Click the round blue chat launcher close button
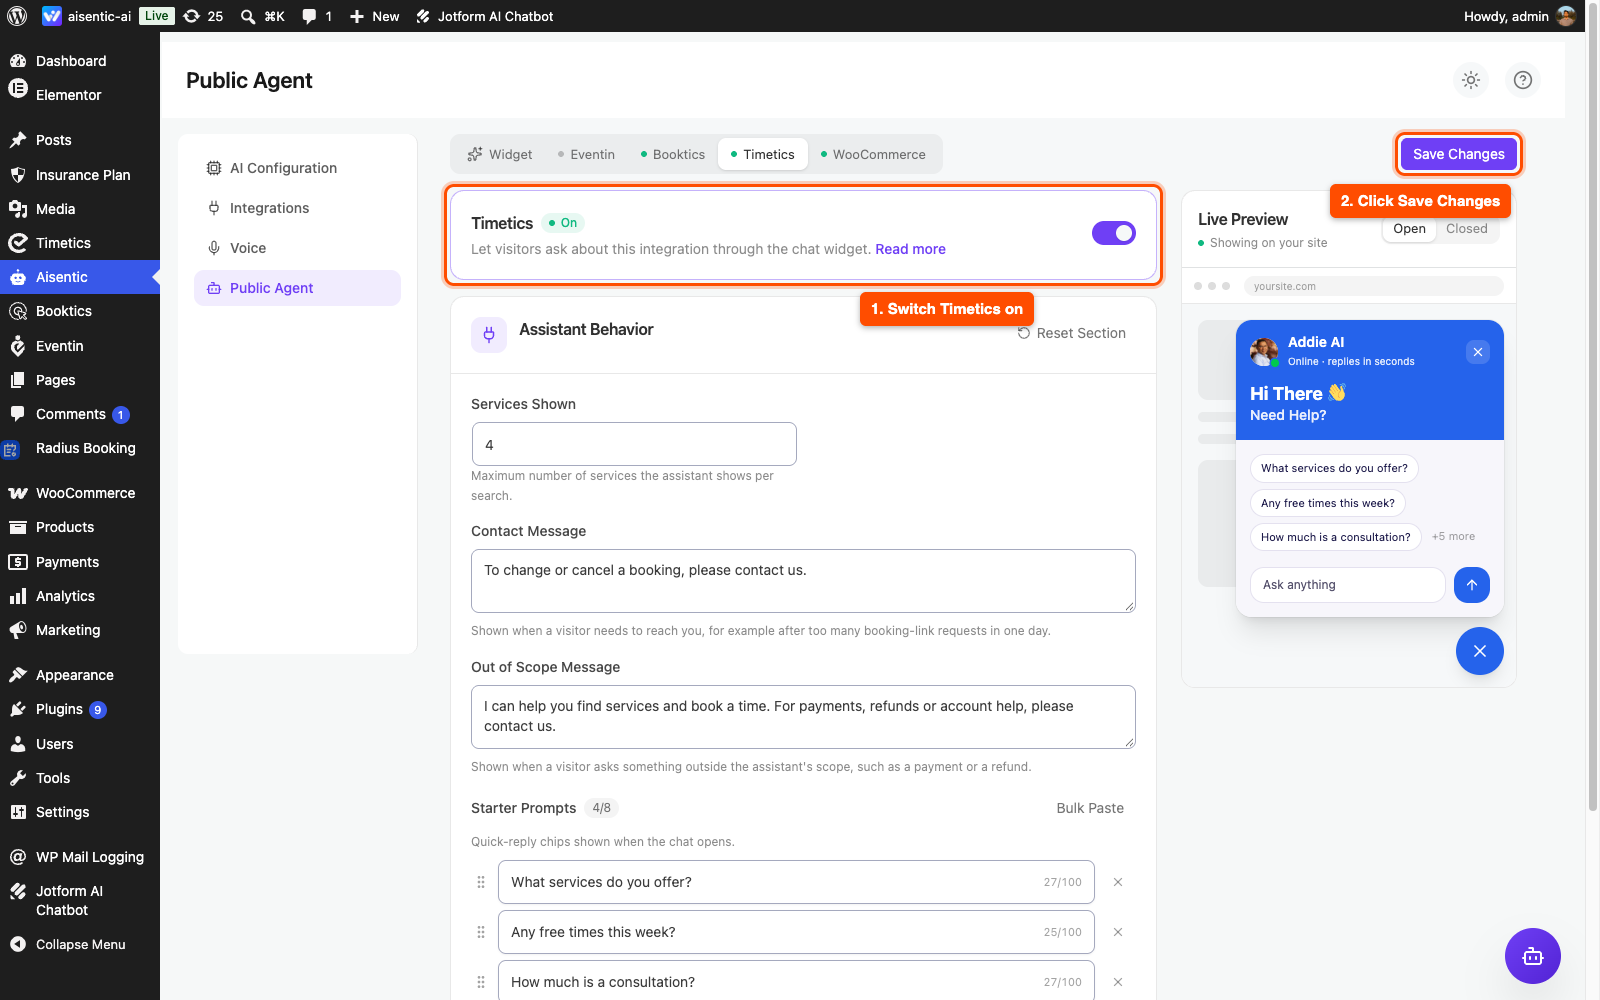This screenshot has height=1000, width=1600. pyautogui.click(x=1480, y=651)
